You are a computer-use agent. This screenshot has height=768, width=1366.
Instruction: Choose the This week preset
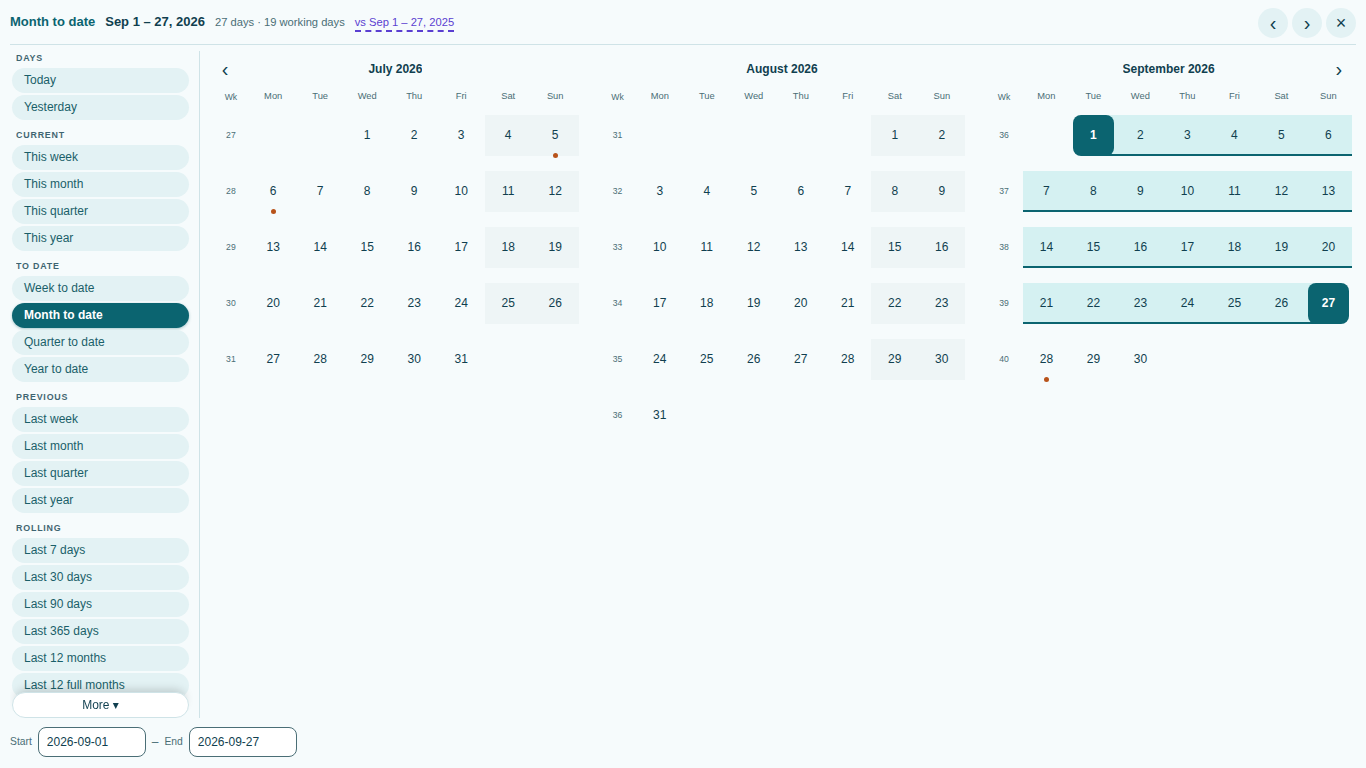(100, 157)
